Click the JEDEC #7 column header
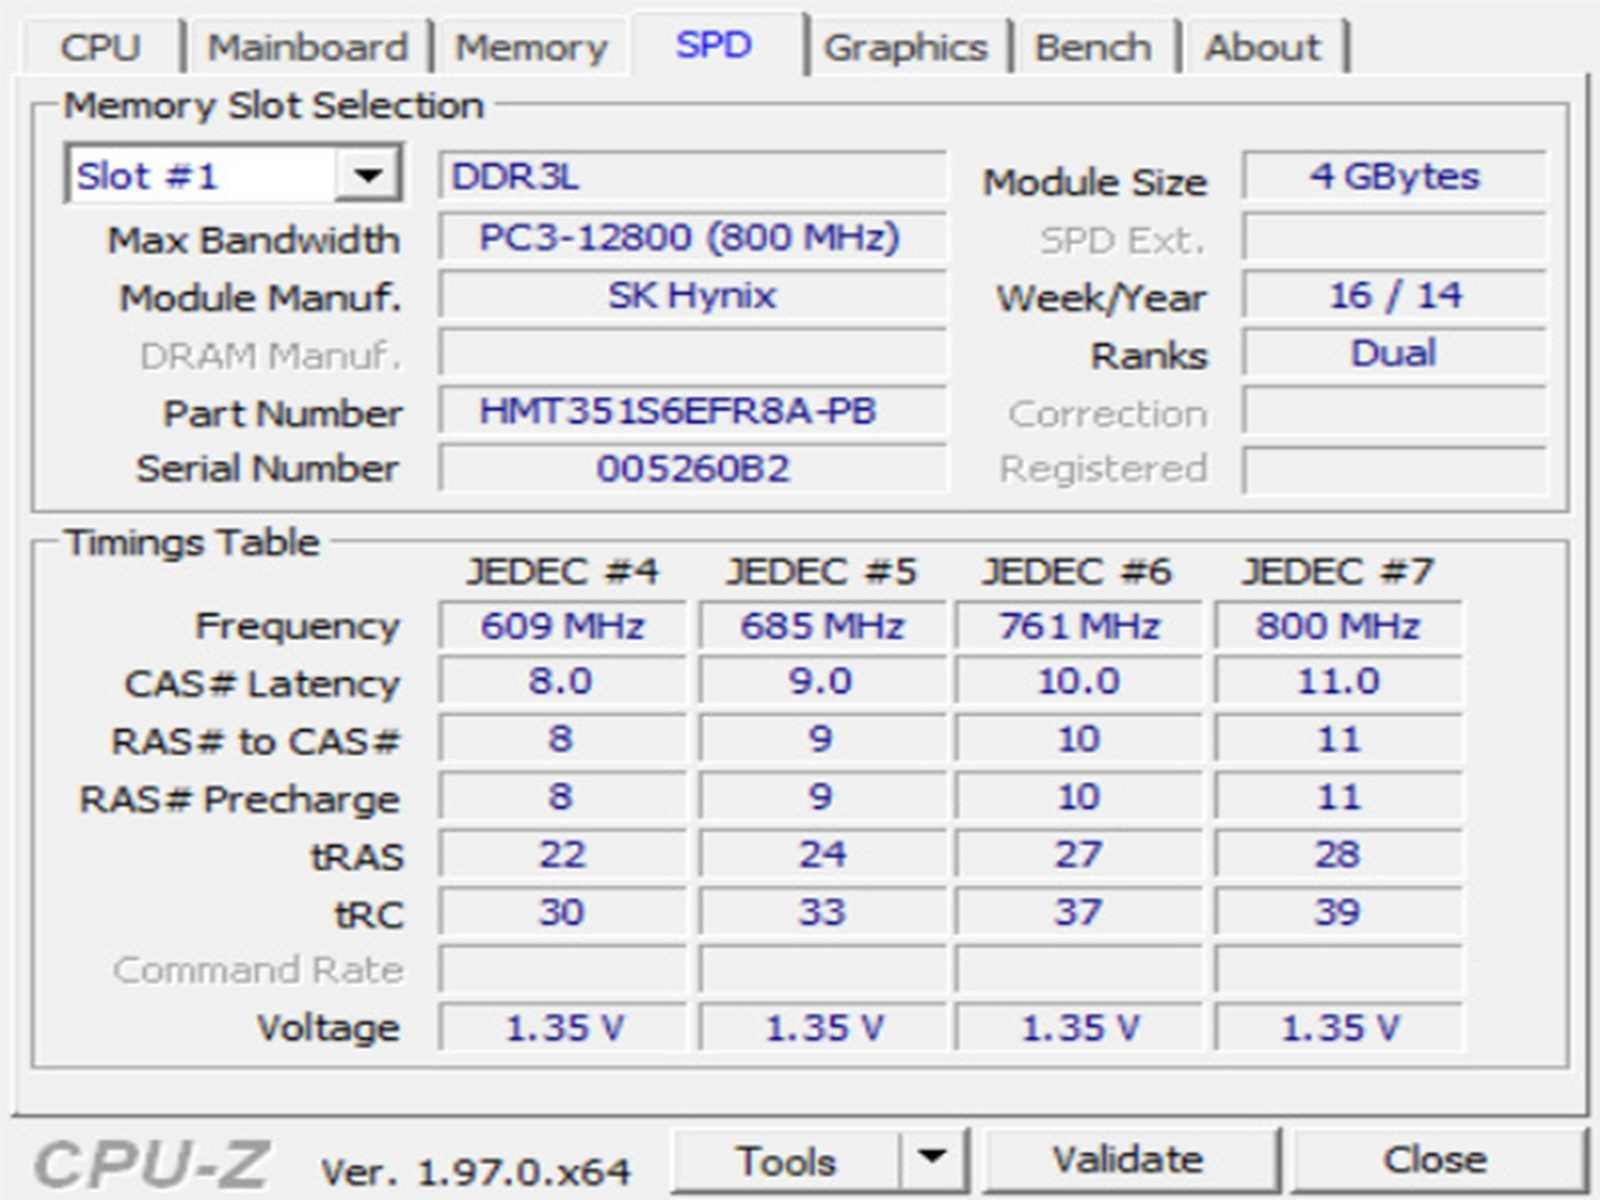This screenshot has width=1600, height=1200. [x=1338, y=571]
